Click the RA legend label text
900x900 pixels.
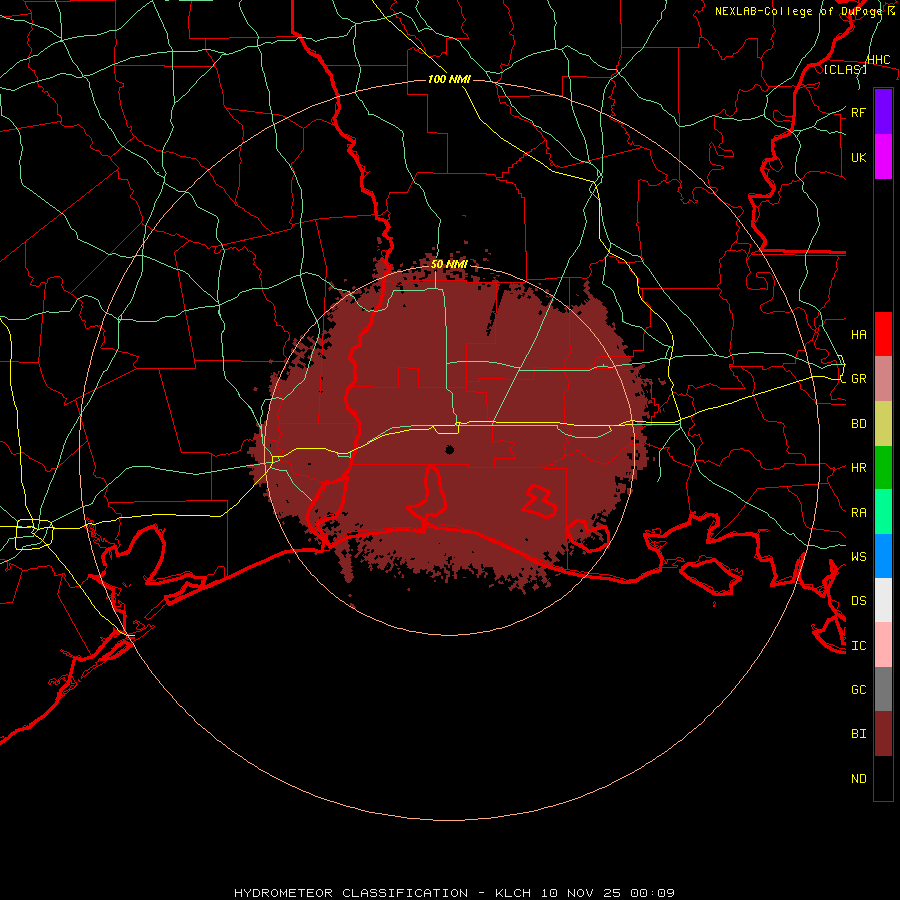tap(859, 513)
